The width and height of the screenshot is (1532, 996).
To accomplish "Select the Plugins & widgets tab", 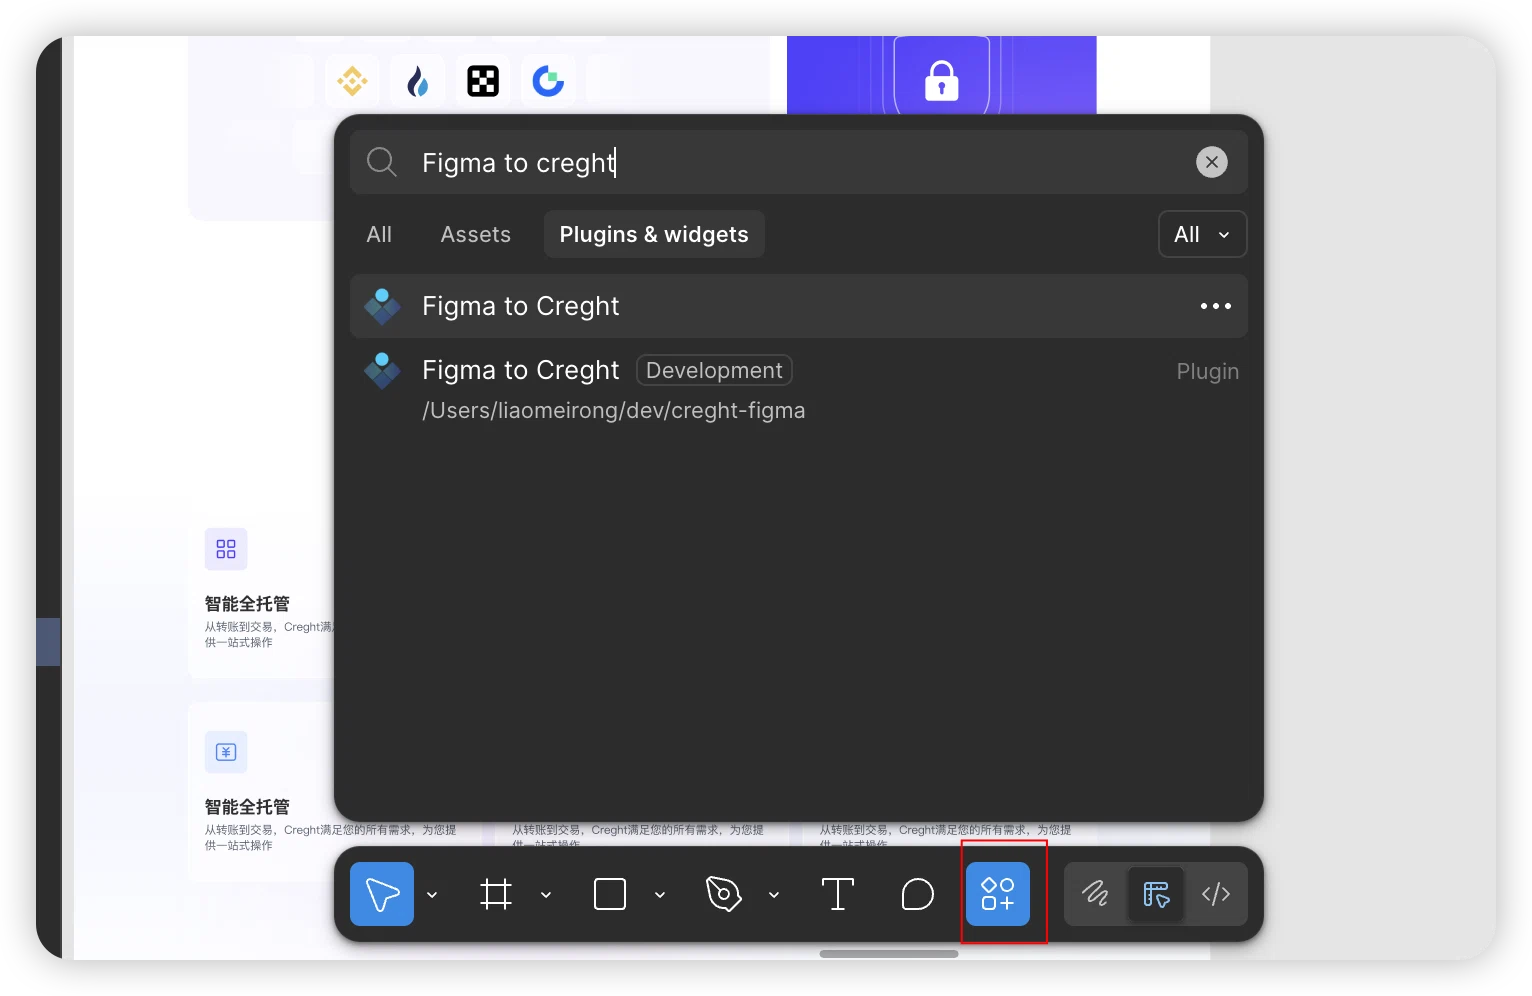I will [x=654, y=234].
